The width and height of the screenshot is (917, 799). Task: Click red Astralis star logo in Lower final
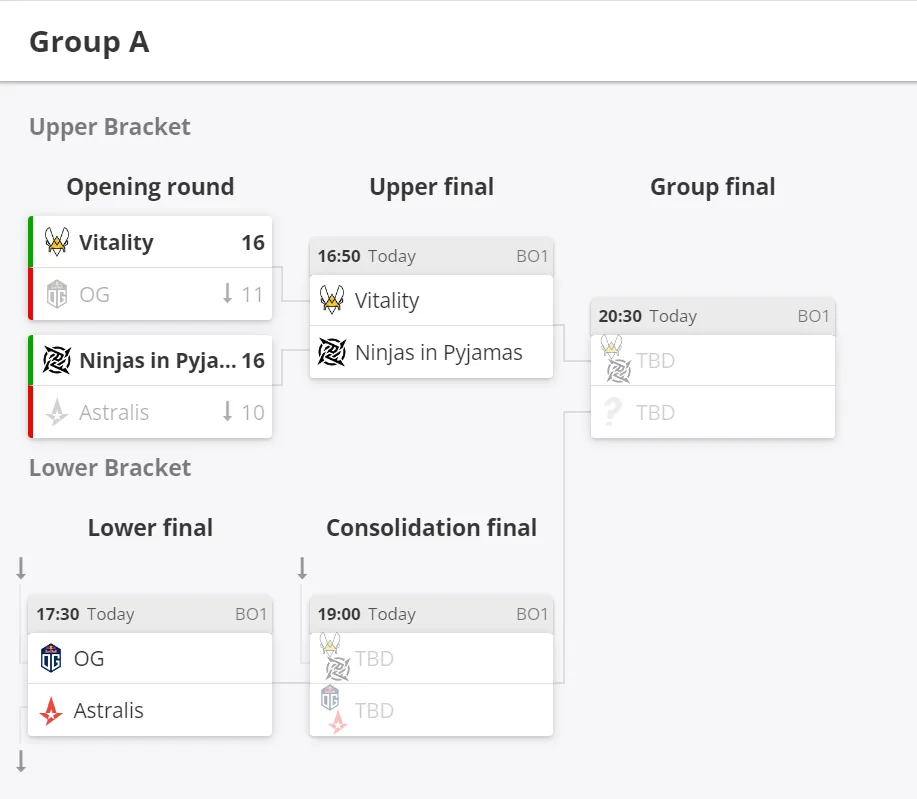coord(51,710)
